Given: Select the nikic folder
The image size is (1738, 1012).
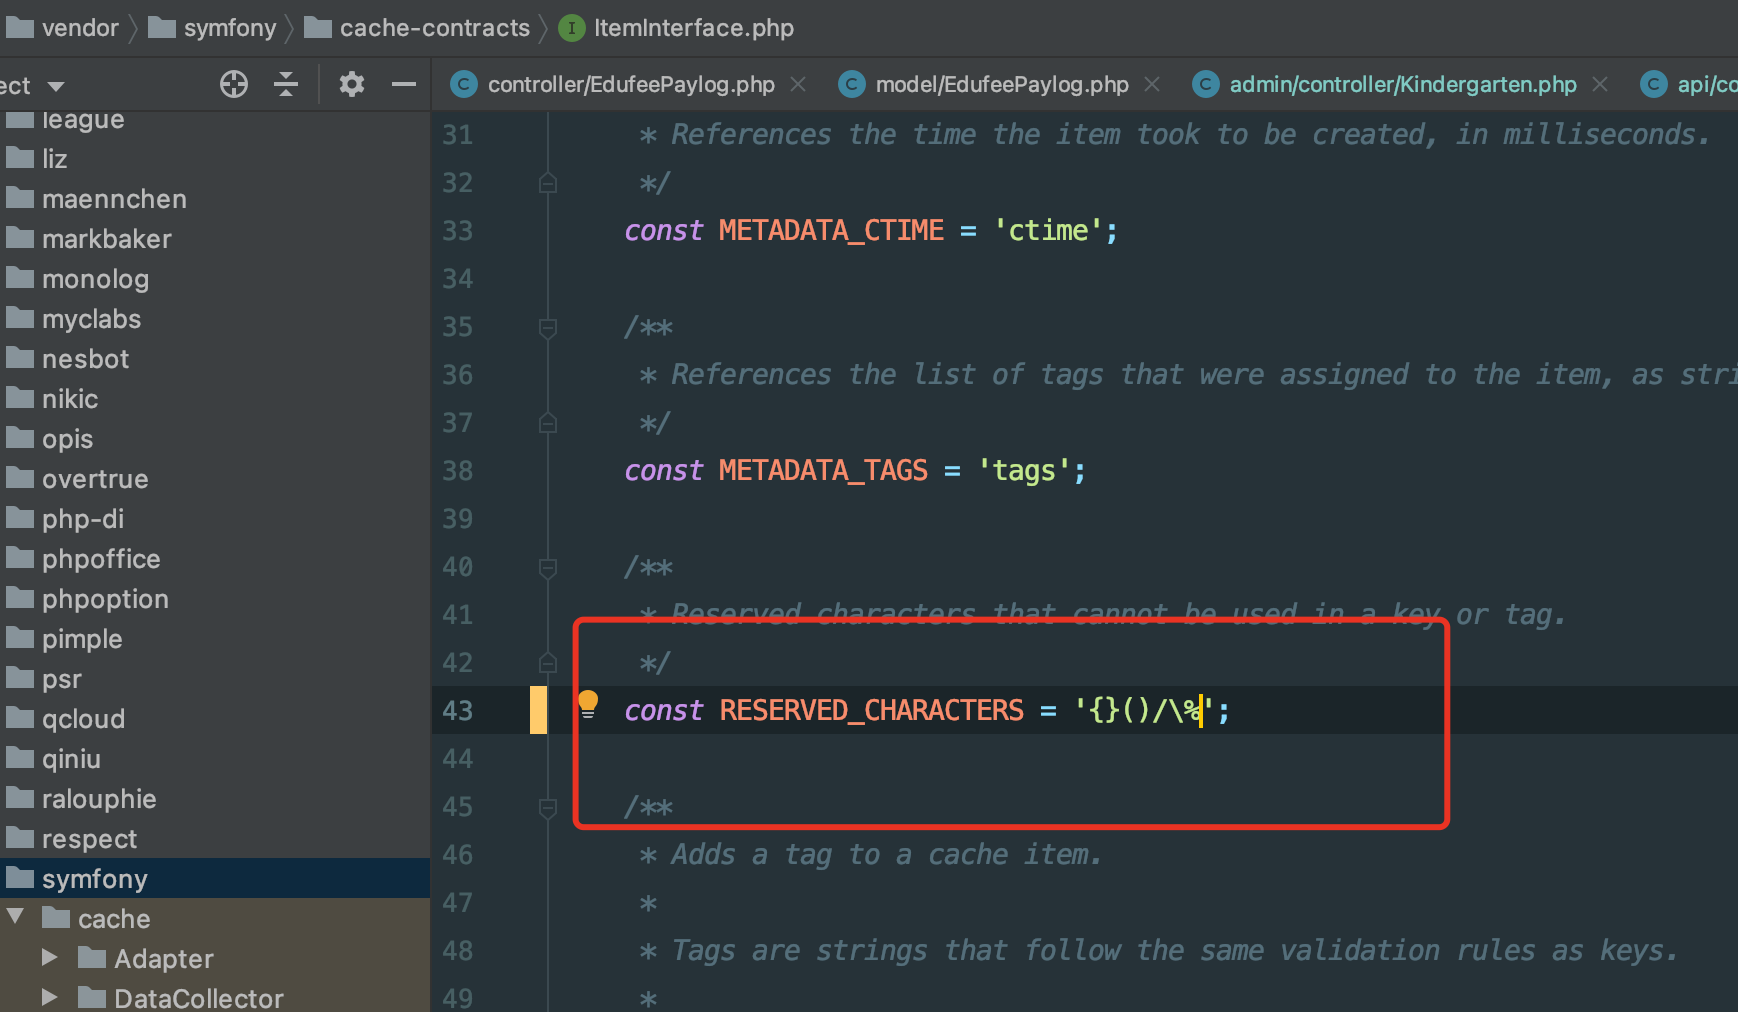Looking at the screenshot, I should [215, 398].
